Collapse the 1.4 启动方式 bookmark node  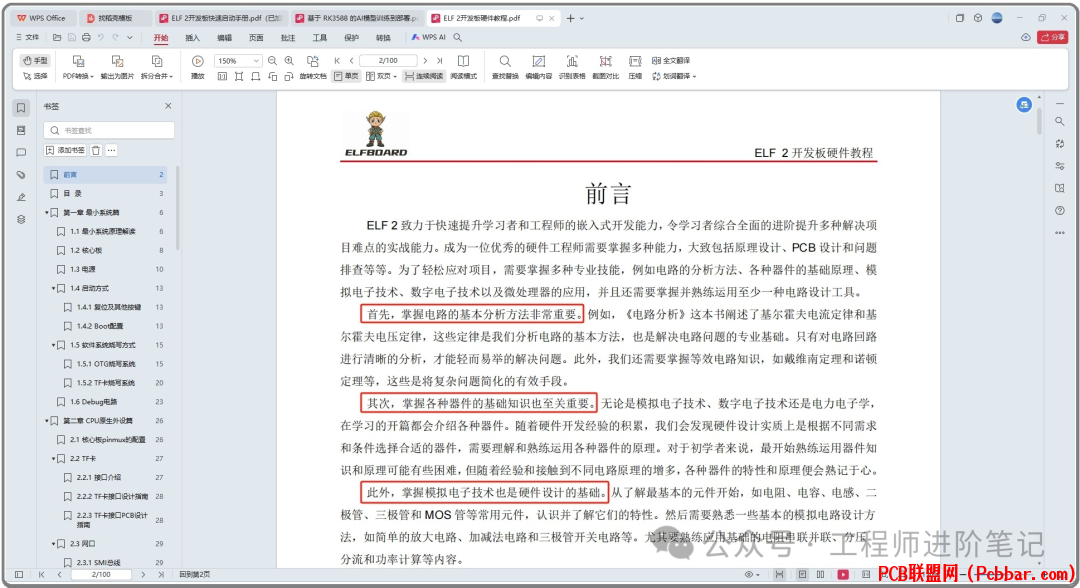click(x=54, y=288)
